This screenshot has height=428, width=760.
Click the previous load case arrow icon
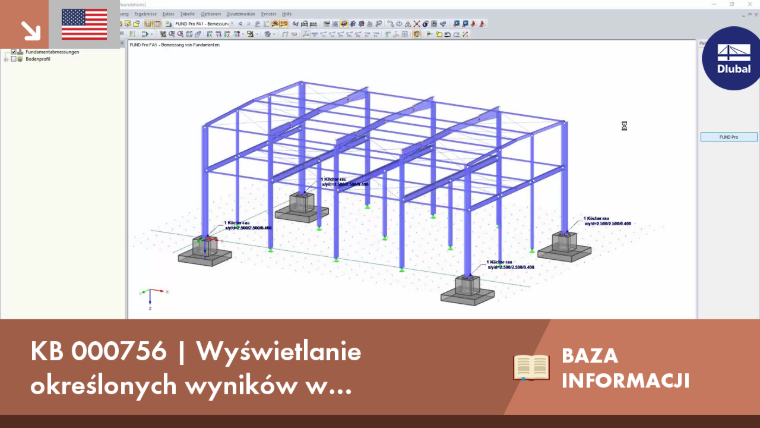click(x=240, y=24)
